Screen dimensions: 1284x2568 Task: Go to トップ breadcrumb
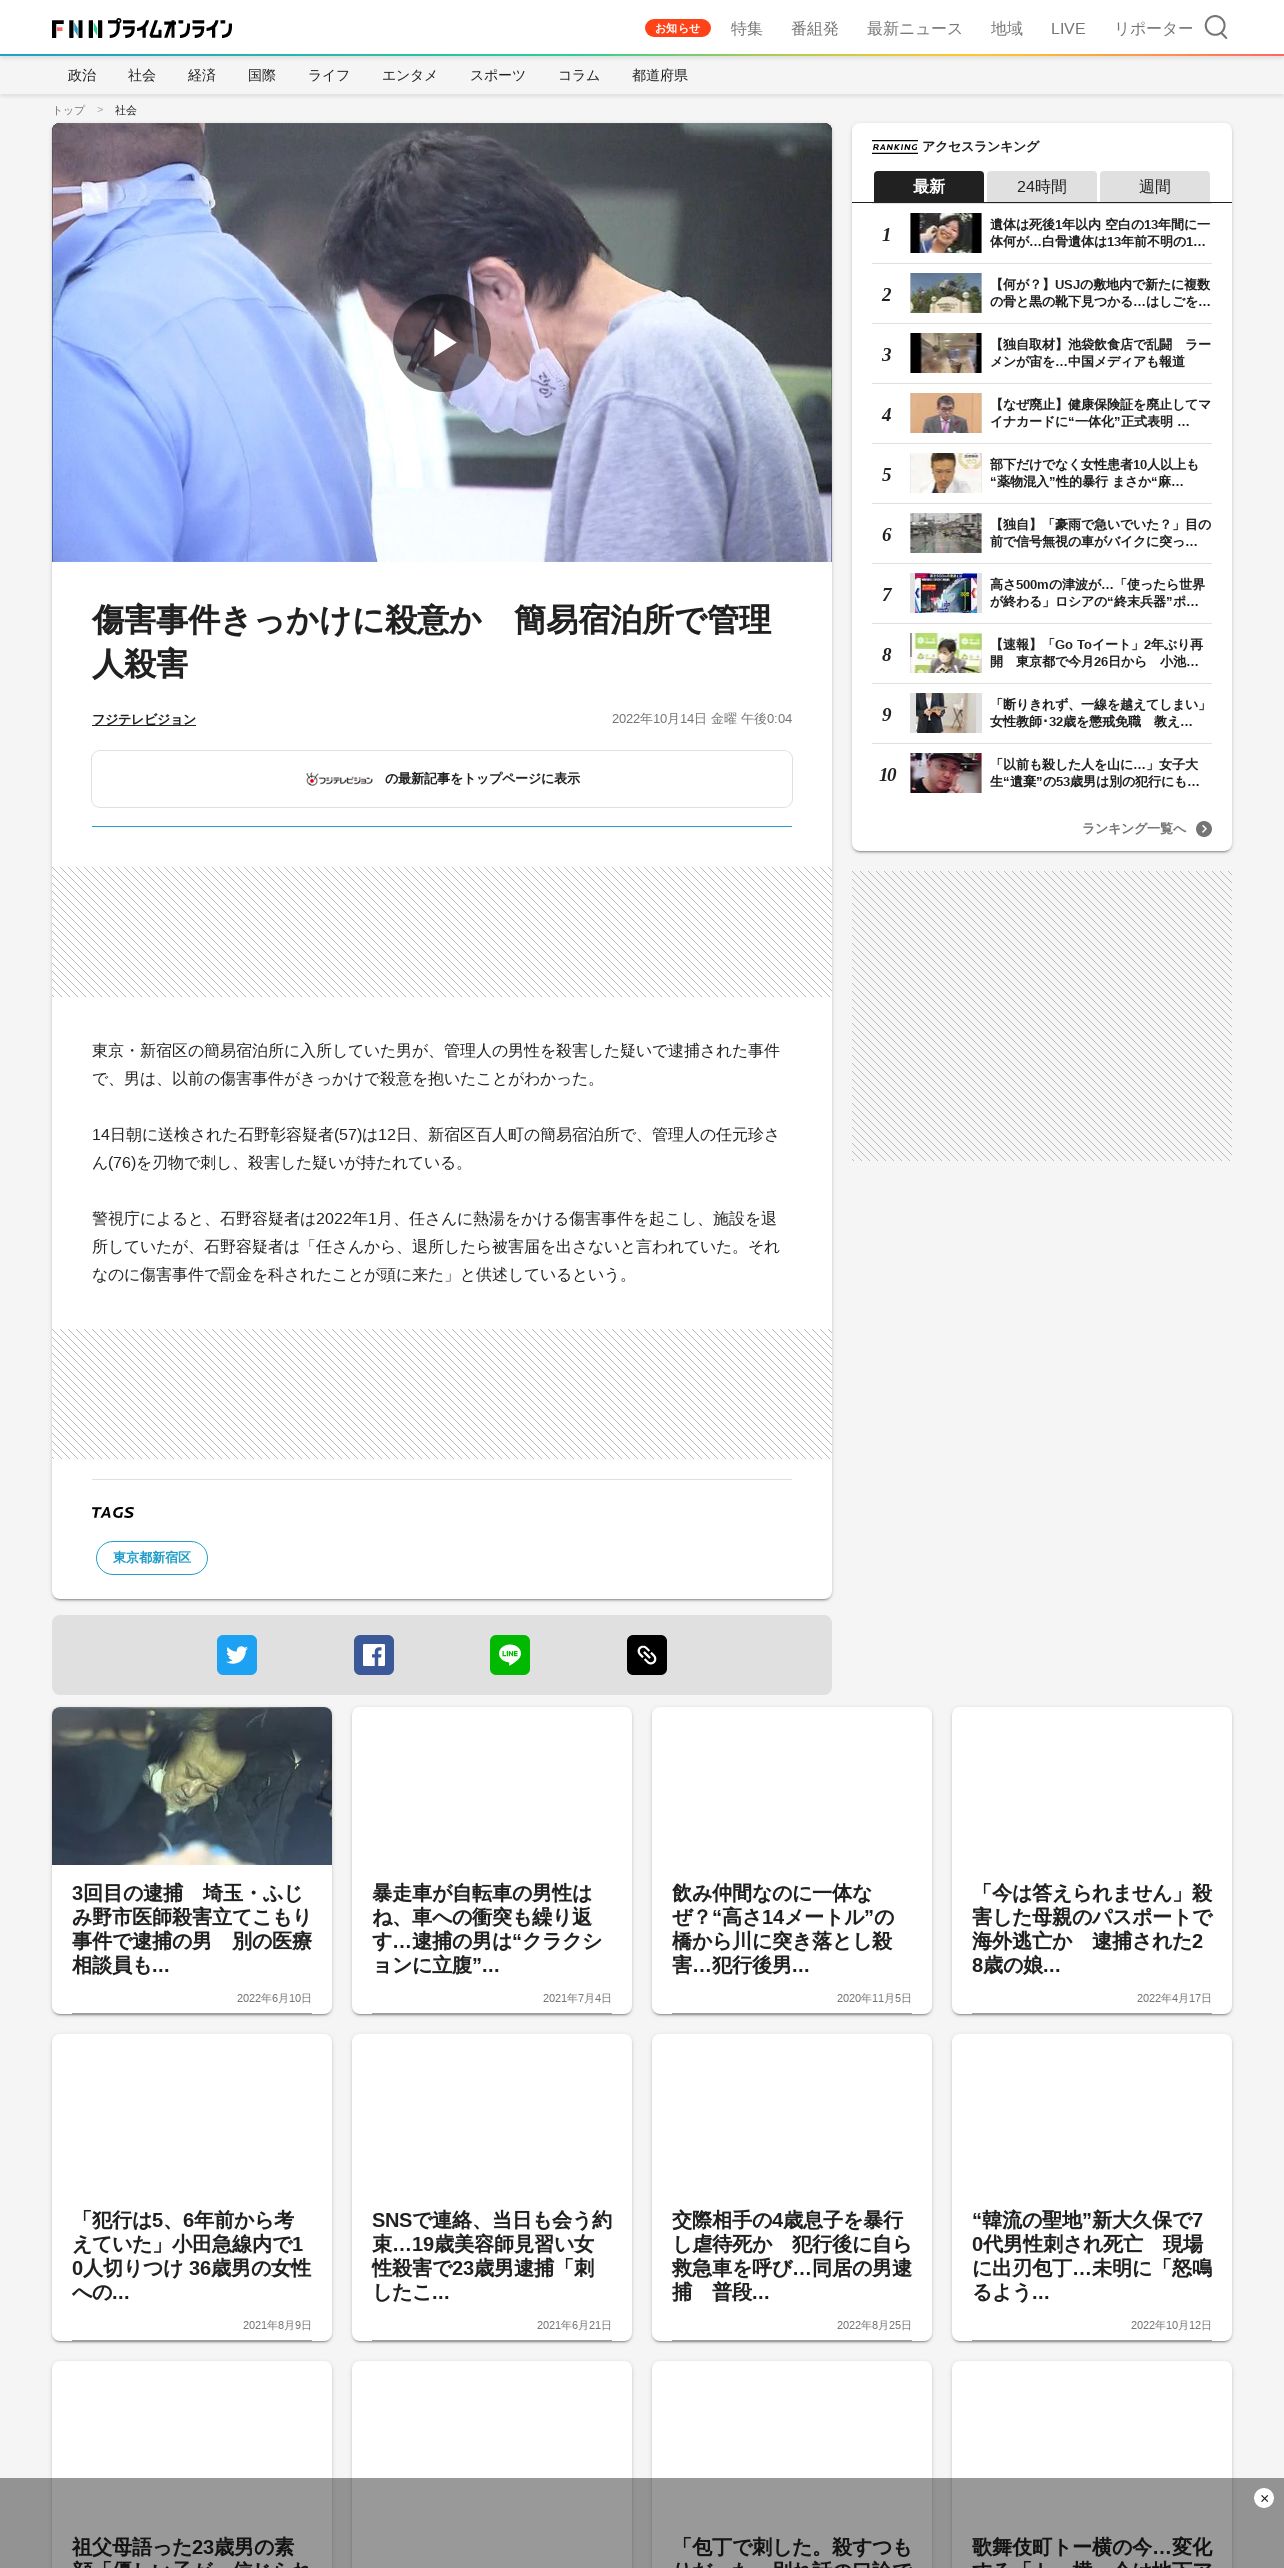[x=69, y=110]
